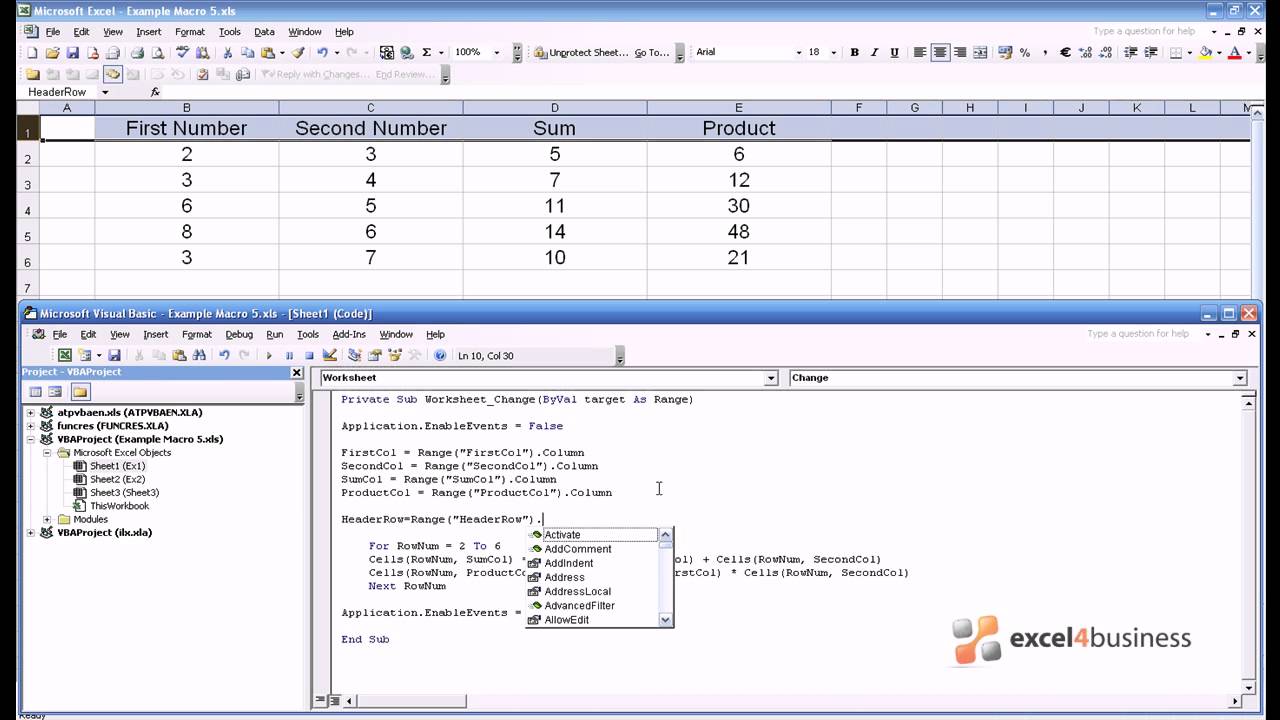The width and height of the screenshot is (1280, 720).
Task: Open the Debug menu in Visual Basic
Action: pyautogui.click(x=239, y=335)
